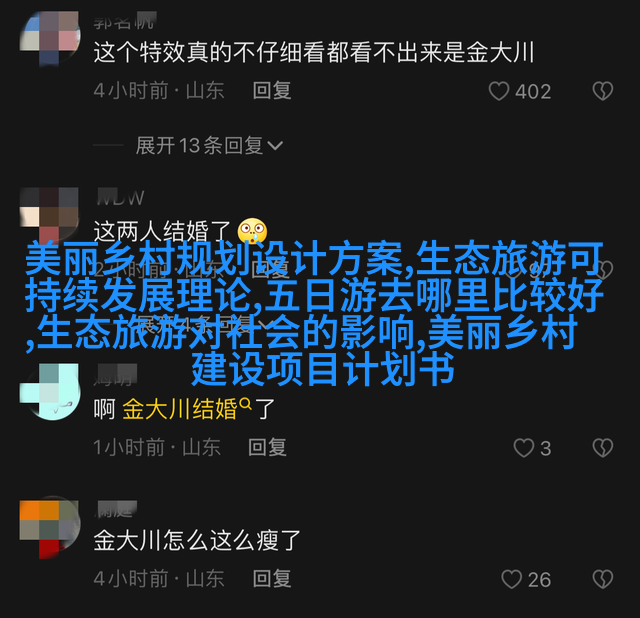Reply to the 金大川怎么这么瘦了 comment
640x618 pixels.
pos(271,579)
